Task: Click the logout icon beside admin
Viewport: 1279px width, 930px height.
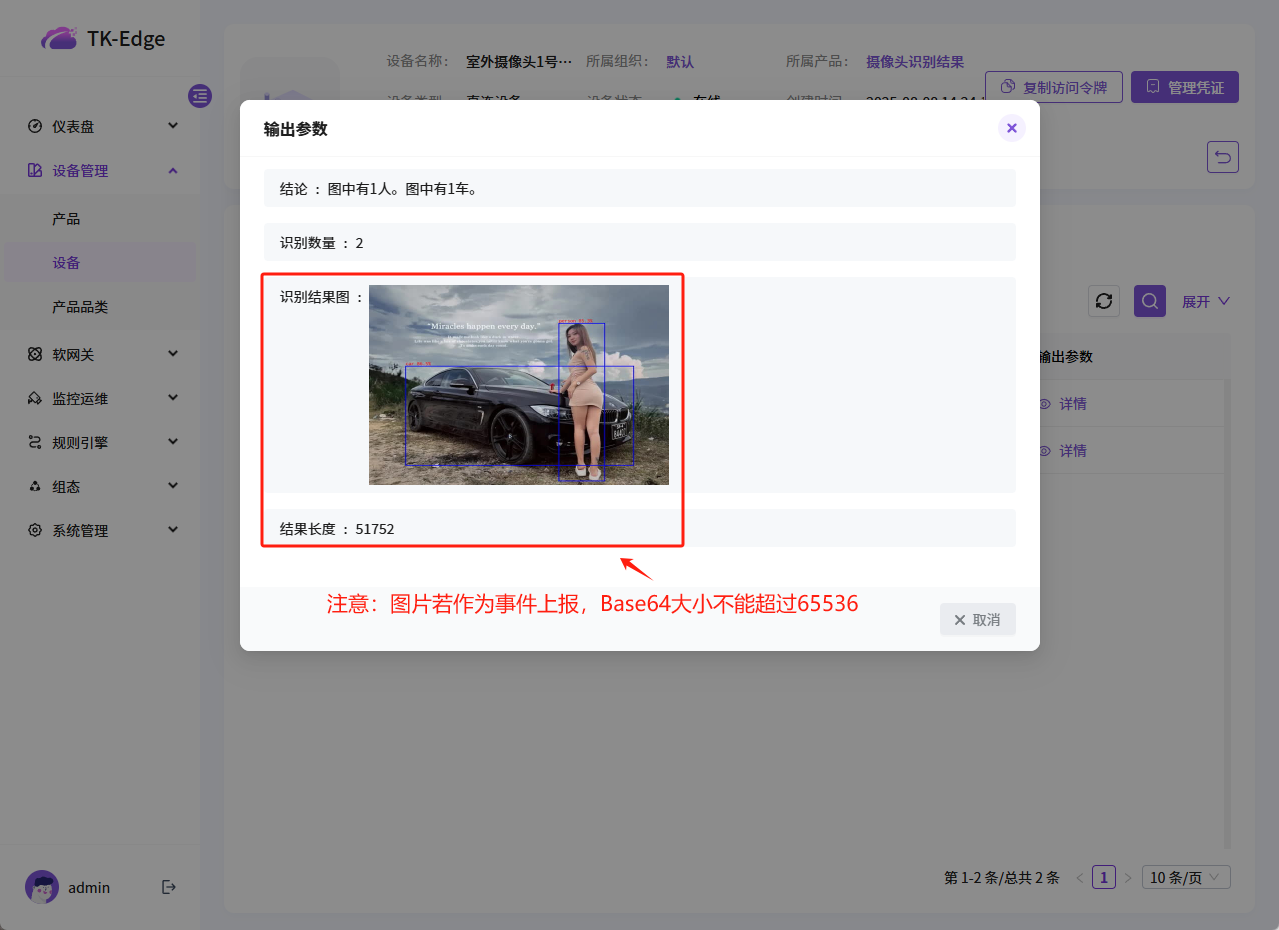Action: pos(169,887)
